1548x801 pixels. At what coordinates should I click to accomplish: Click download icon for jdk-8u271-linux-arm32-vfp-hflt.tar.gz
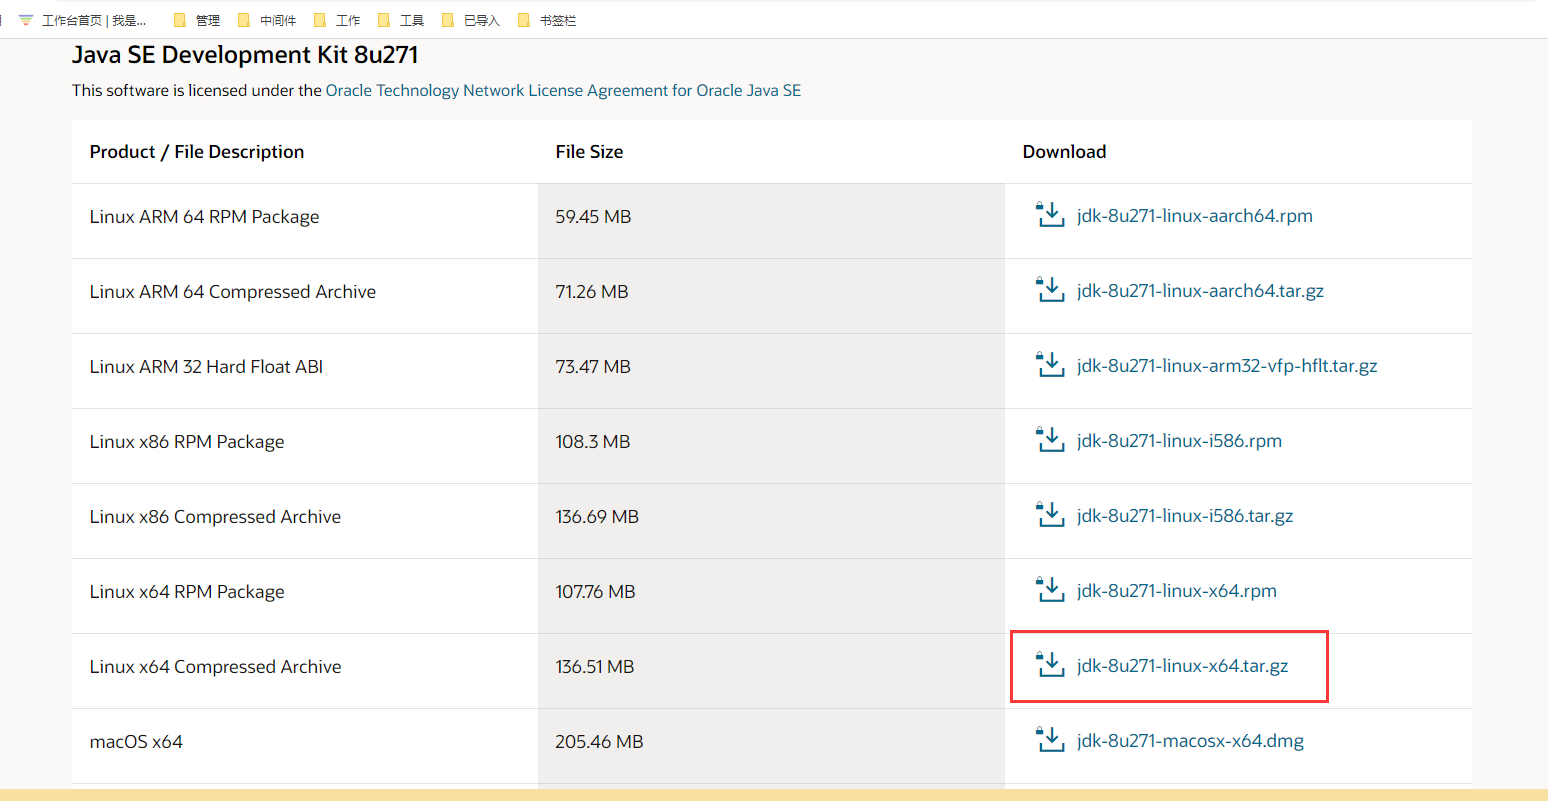point(1050,365)
